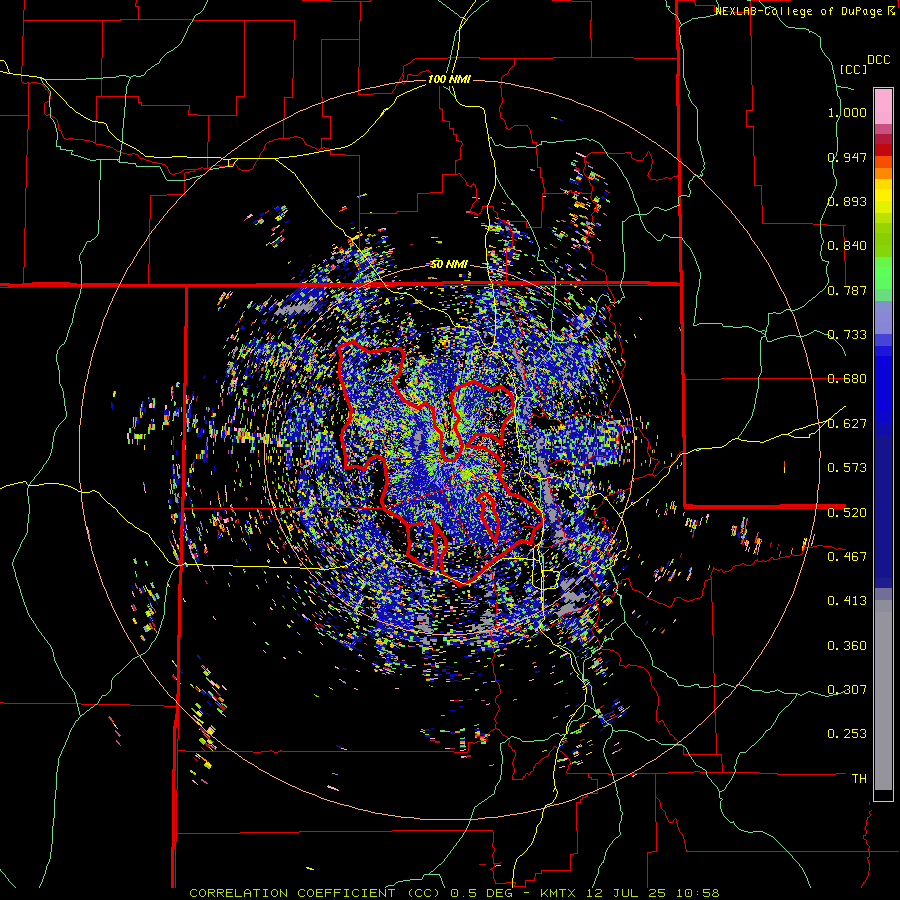The image size is (900, 900).
Task: Click the 0.627 value on the color scale
Action: [847, 424]
